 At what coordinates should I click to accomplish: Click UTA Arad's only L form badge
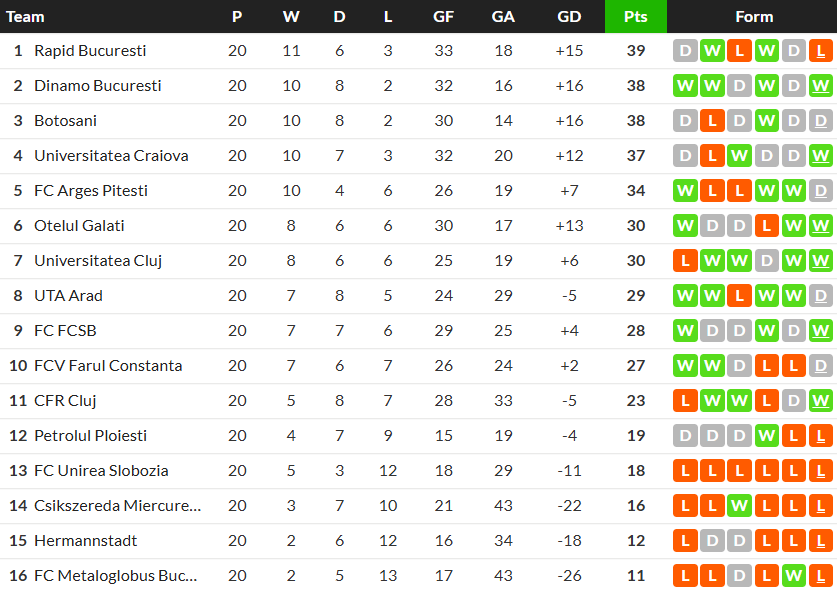(x=739, y=296)
